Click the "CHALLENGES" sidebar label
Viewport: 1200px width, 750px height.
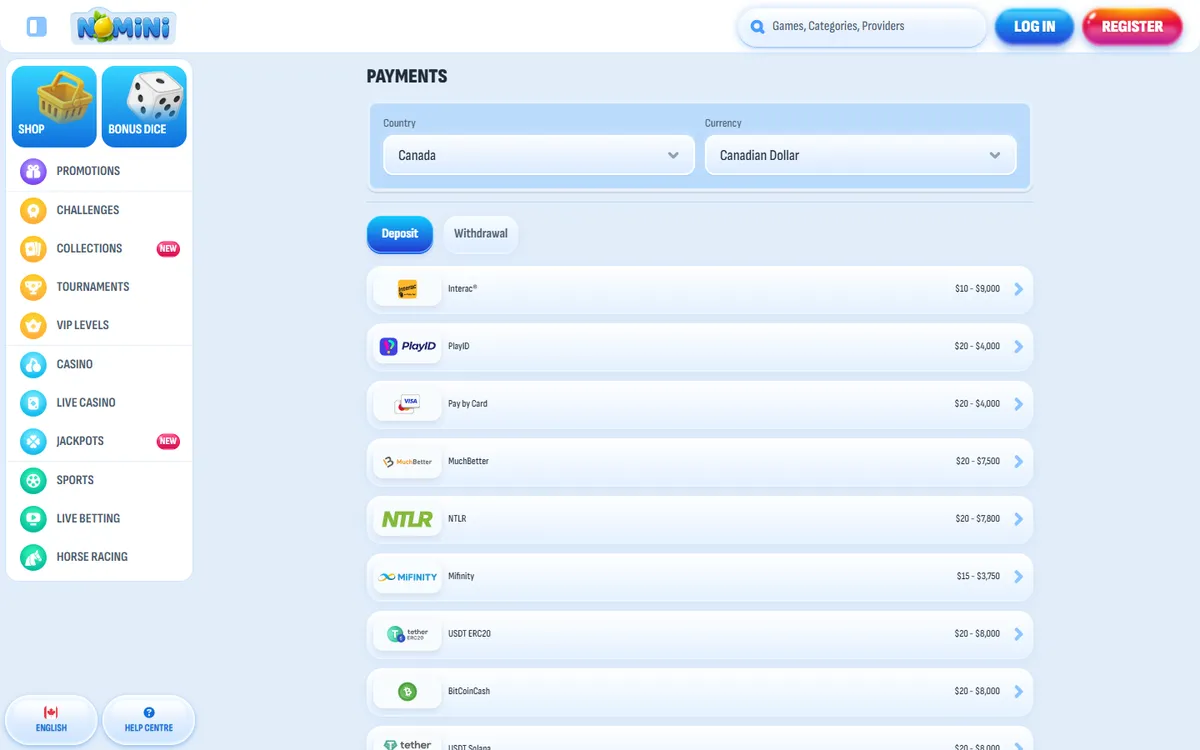[x=88, y=210]
